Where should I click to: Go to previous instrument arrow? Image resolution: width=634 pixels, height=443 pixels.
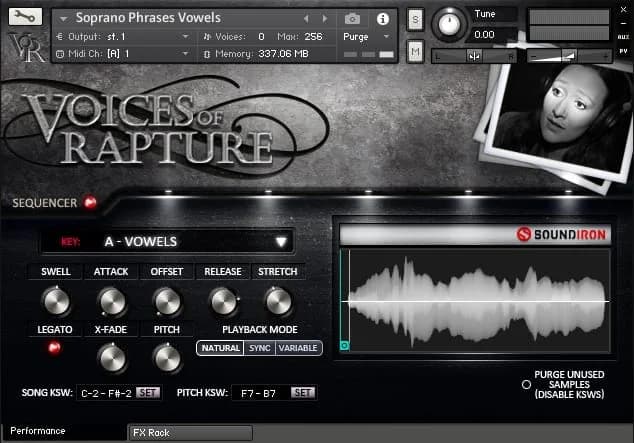click(306, 19)
